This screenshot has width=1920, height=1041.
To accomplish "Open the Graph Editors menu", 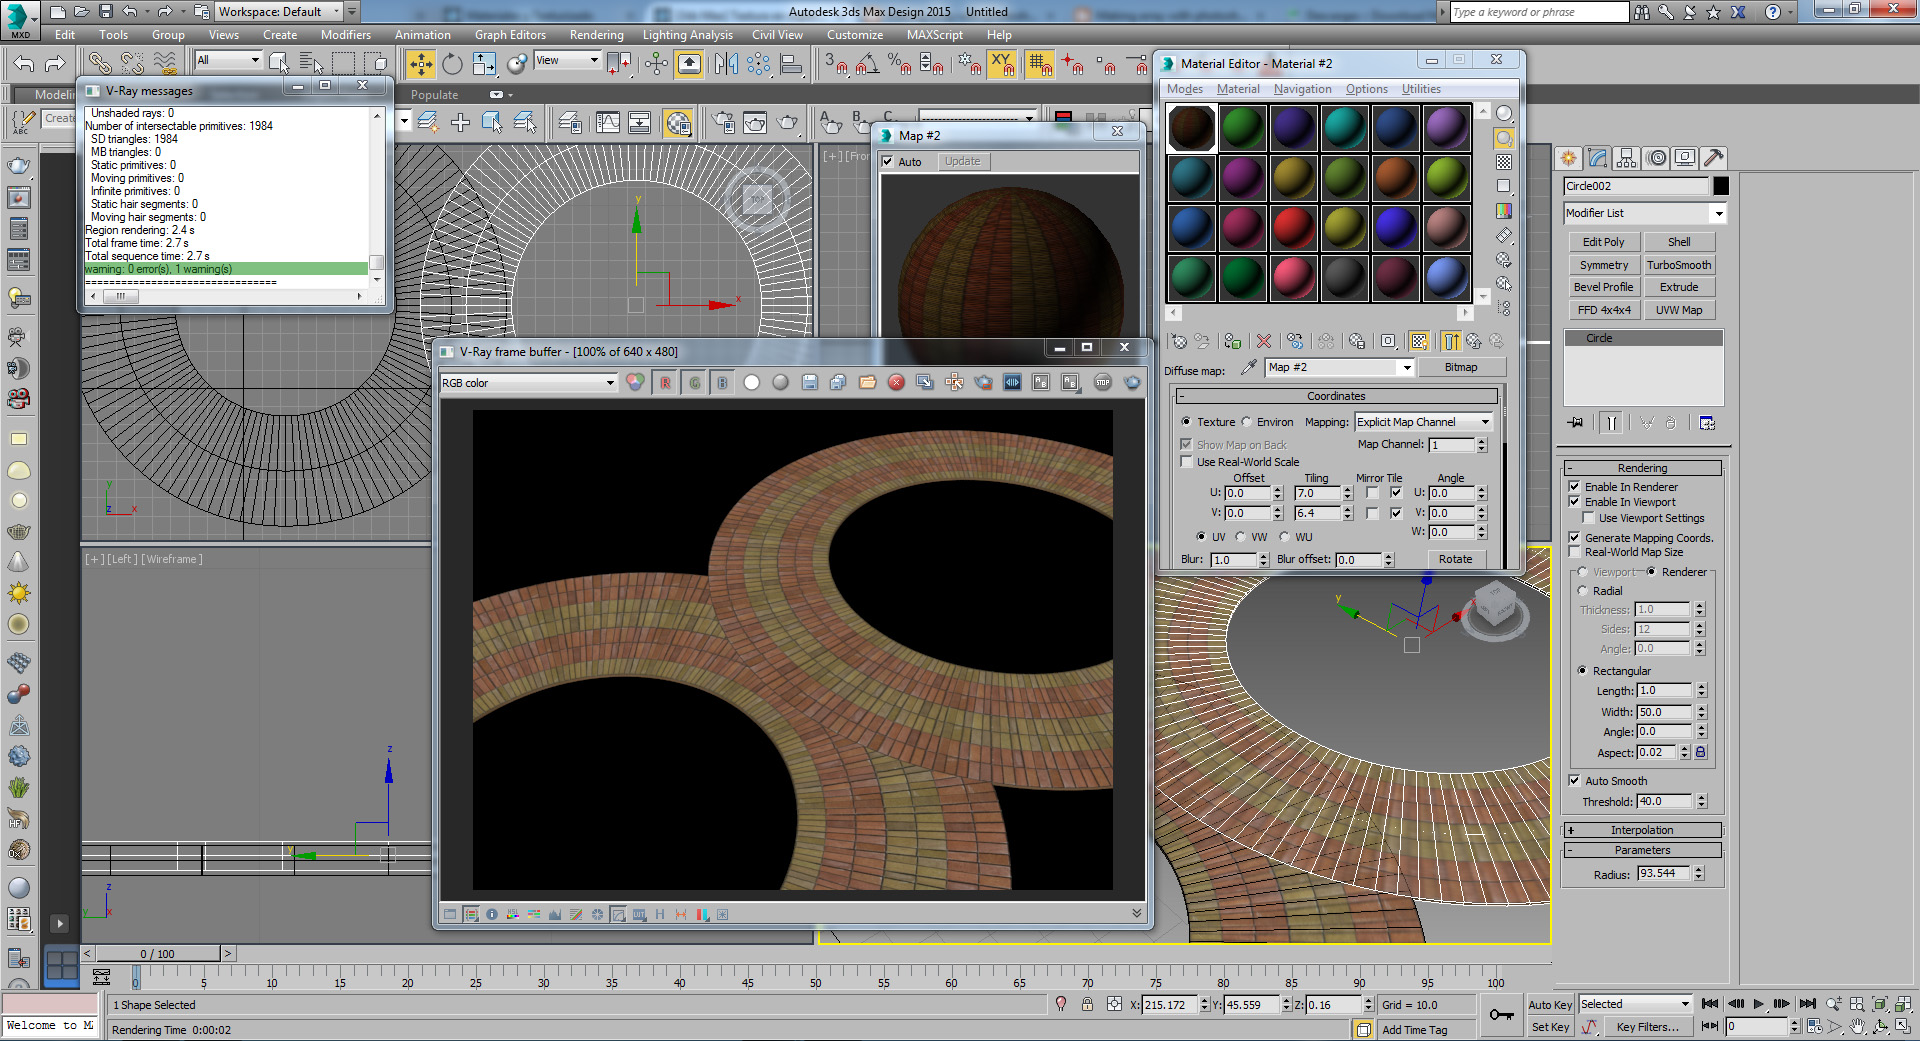I will [x=510, y=35].
